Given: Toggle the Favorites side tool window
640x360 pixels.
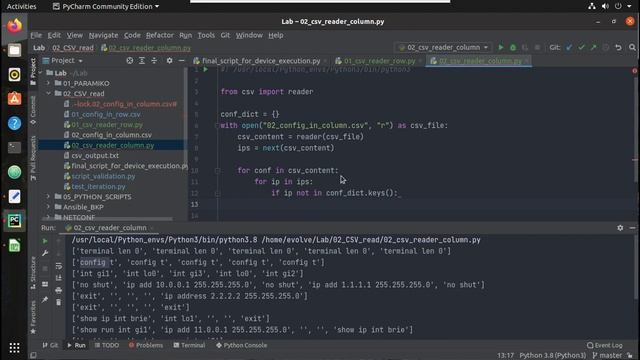Looking at the screenshot, I should pyautogui.click(x=33, y=318).
